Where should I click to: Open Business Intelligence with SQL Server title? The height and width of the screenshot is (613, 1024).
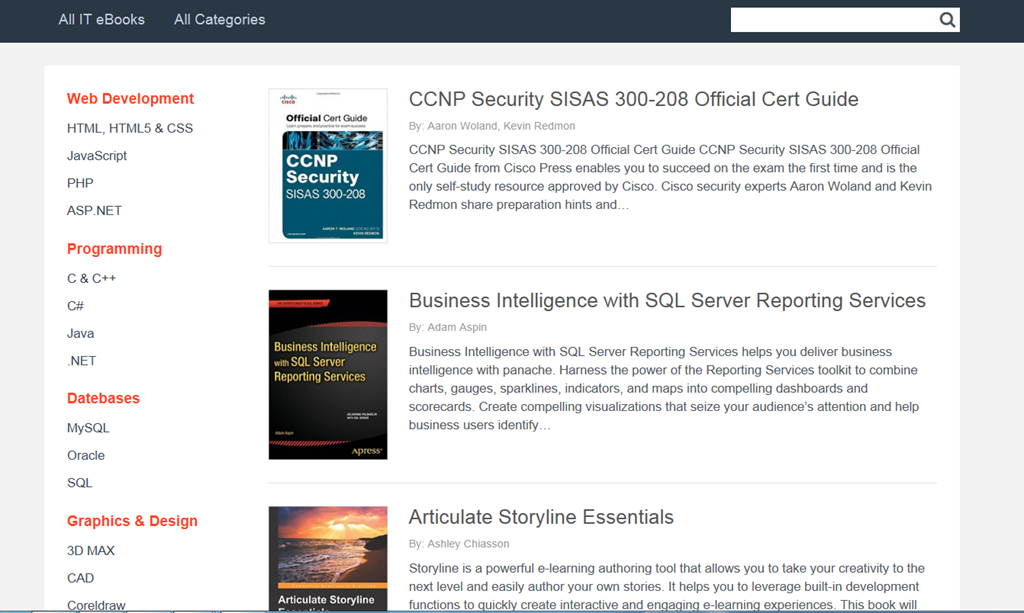click(667, 300)
